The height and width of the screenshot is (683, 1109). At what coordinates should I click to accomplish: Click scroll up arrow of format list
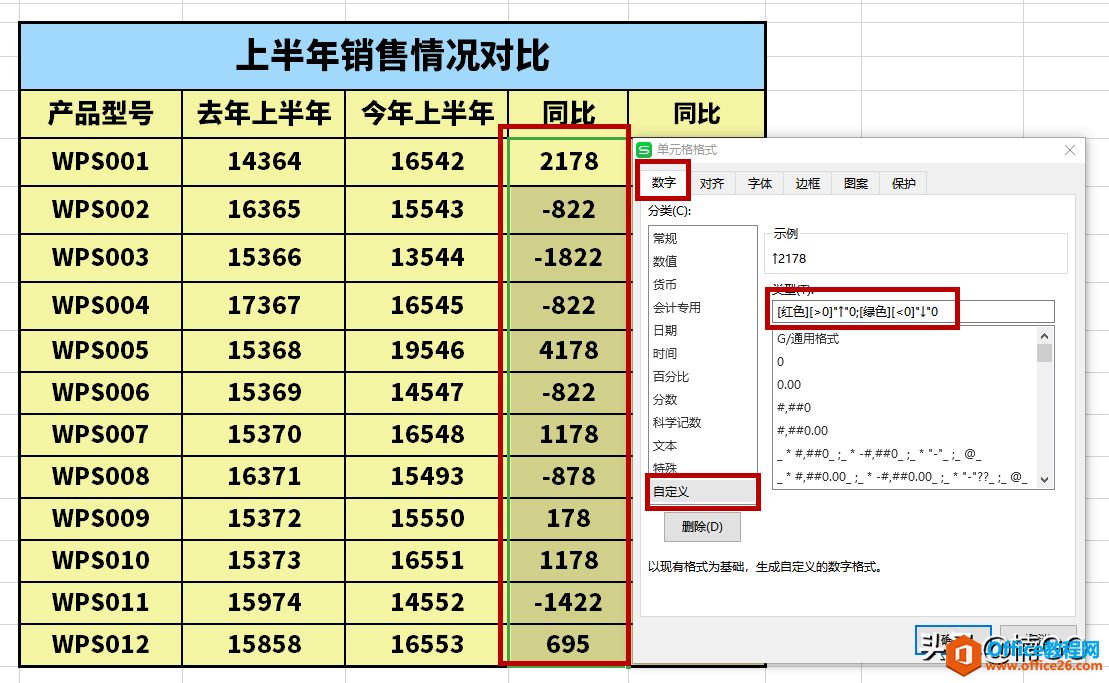(x=1045, y=335)
